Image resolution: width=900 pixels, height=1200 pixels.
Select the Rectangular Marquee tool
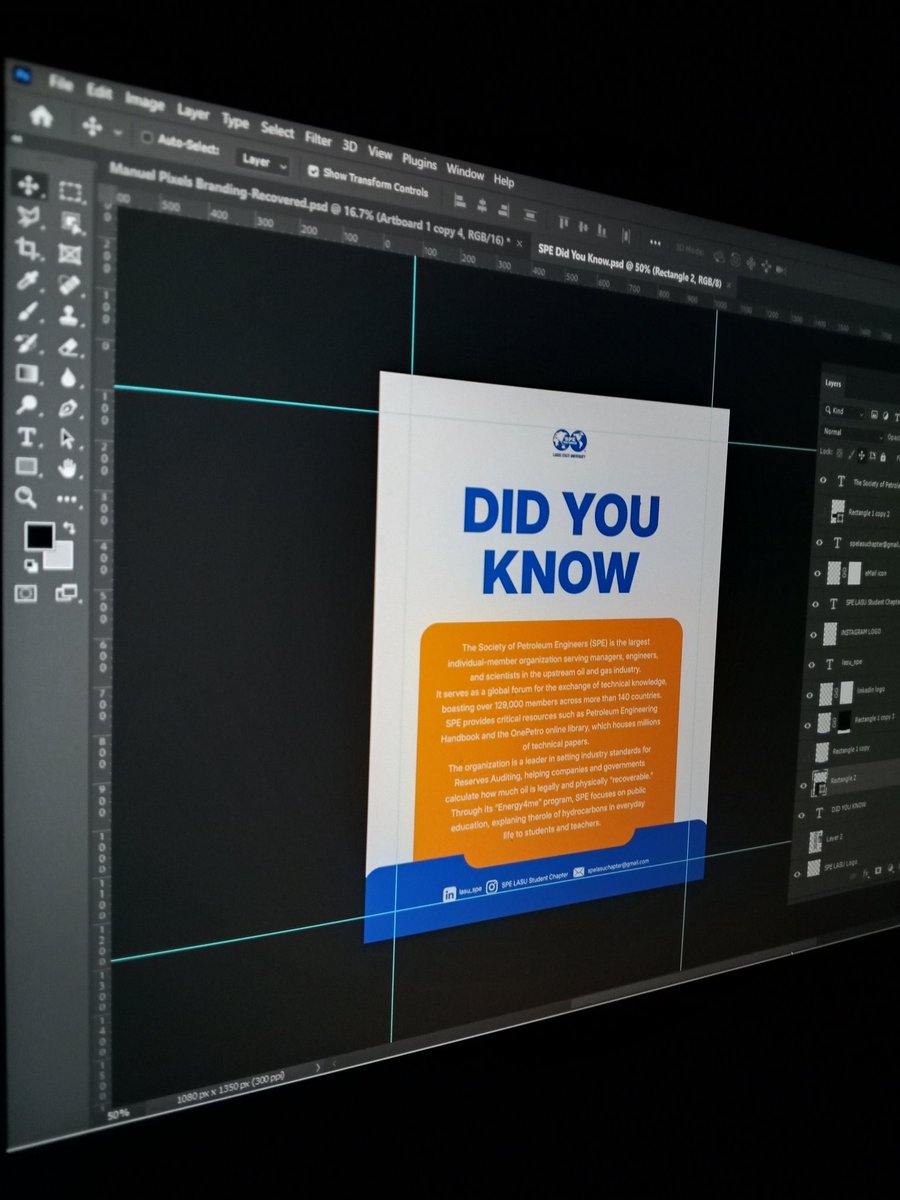click(x=71, y=190)
